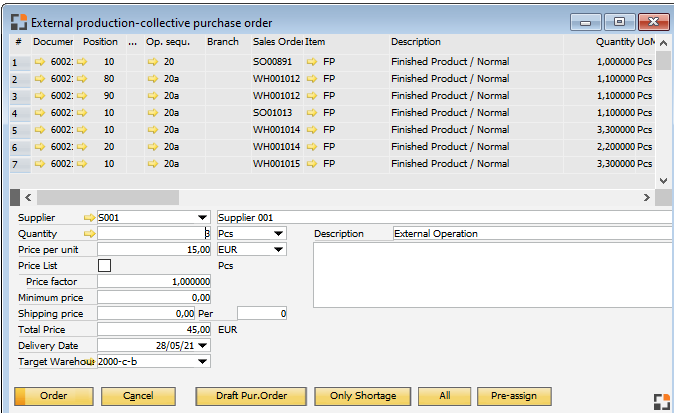Expand the Target Warehouse dropdown
The height and width of the screenshot is (413, 674).
tap(204, 361)
